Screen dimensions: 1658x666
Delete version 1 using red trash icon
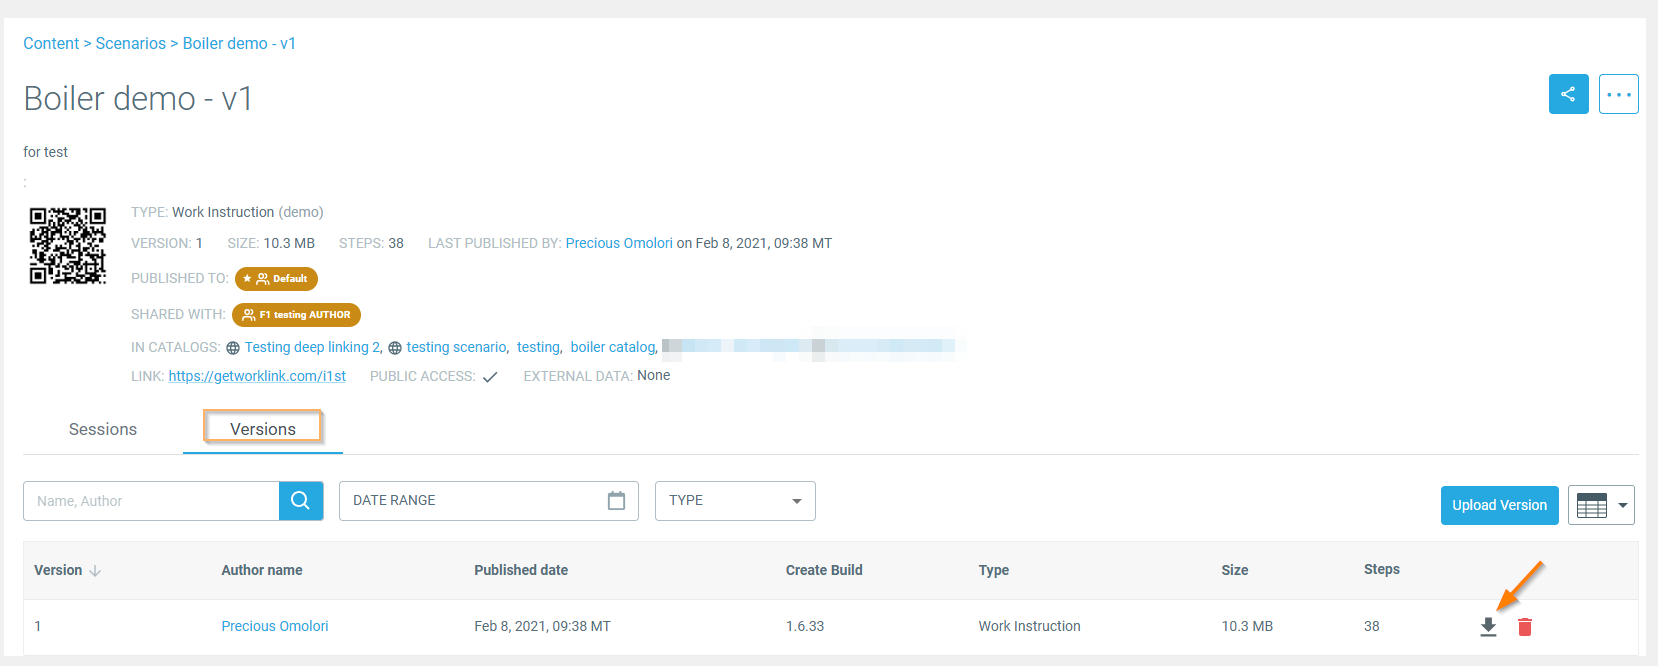pyautogui.click(x=1524, y=627)
